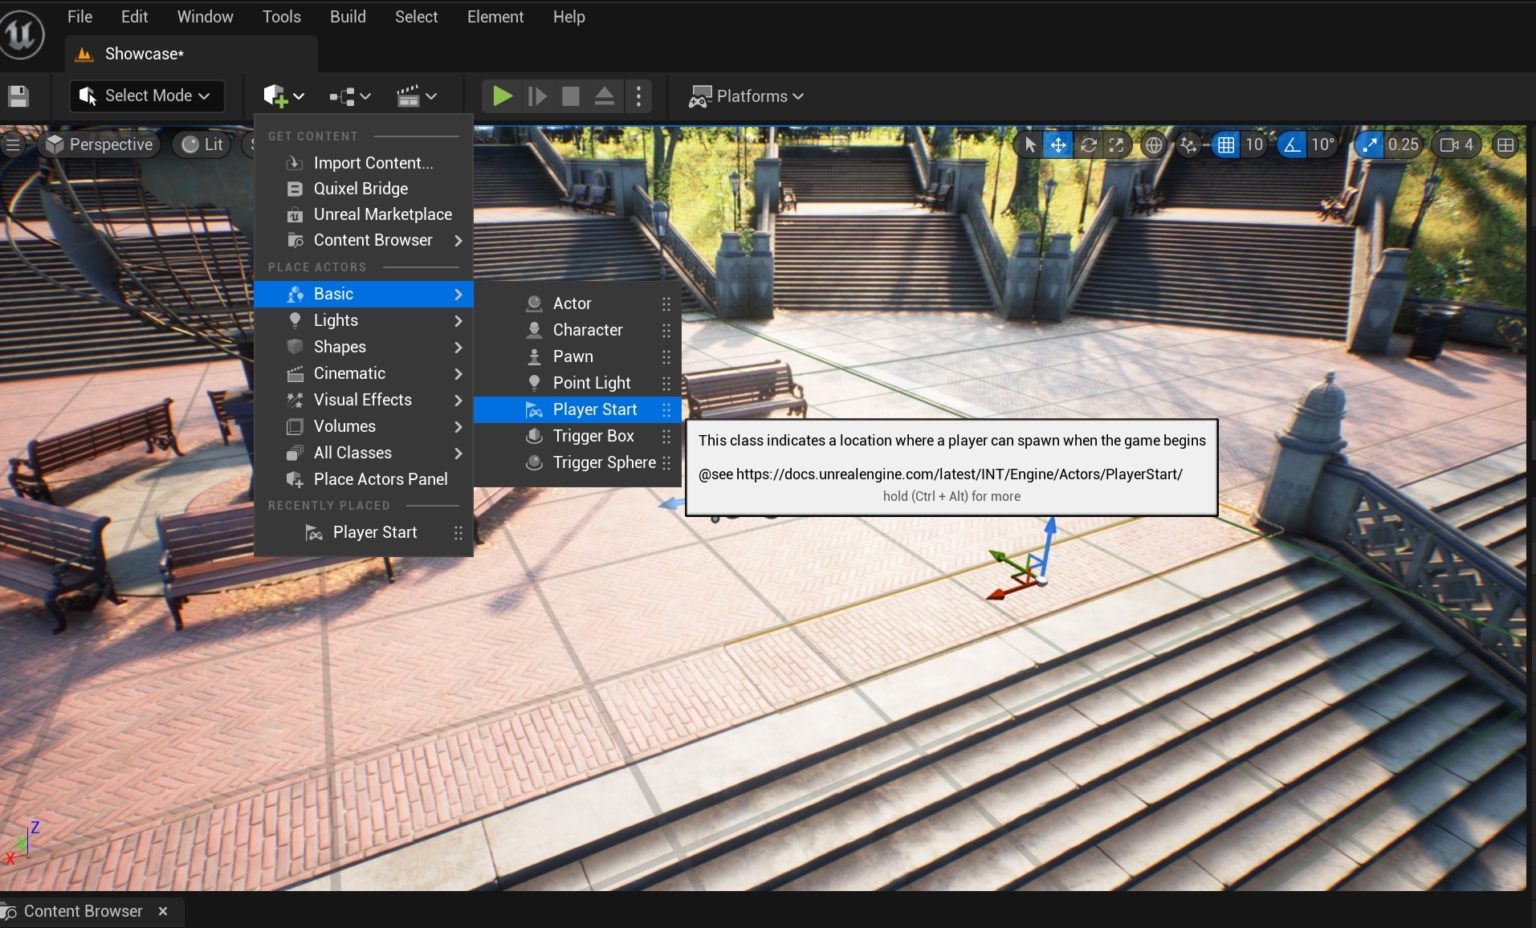Viewport: 1536px width, 928px height.
Task: Select the Move tool in viewport toolbar
Action: [1058, 144]
